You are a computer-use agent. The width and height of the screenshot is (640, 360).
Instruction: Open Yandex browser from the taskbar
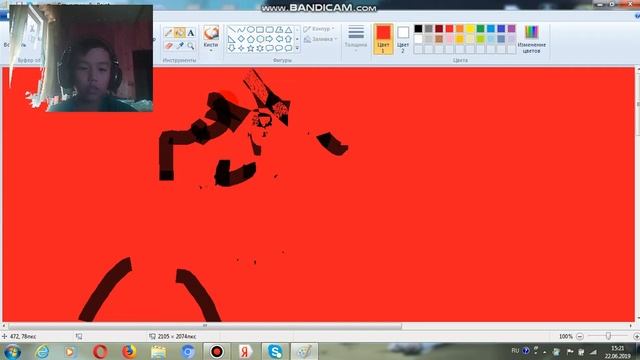pyautogui.click(x=245, y=351)
